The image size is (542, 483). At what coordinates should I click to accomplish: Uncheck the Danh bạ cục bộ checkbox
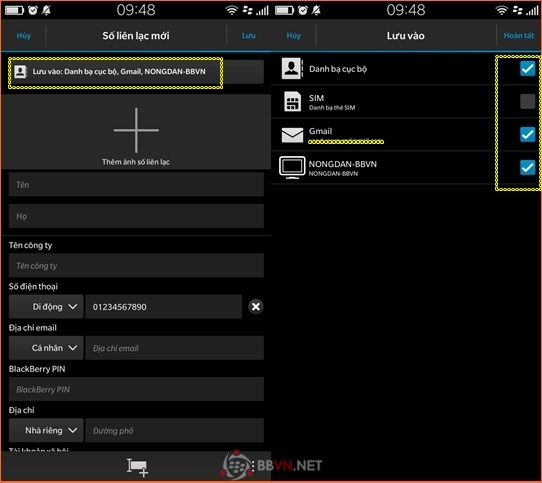coord(527,68)
